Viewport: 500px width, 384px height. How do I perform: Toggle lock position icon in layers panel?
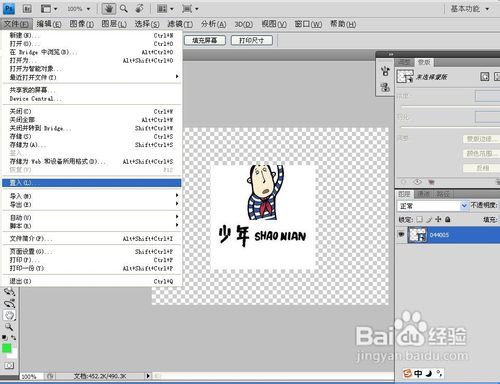tap(438, 219)
